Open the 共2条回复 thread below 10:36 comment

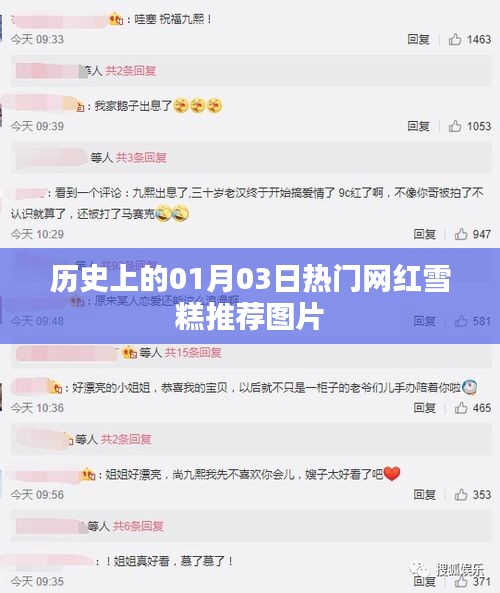tap(126, 439)
